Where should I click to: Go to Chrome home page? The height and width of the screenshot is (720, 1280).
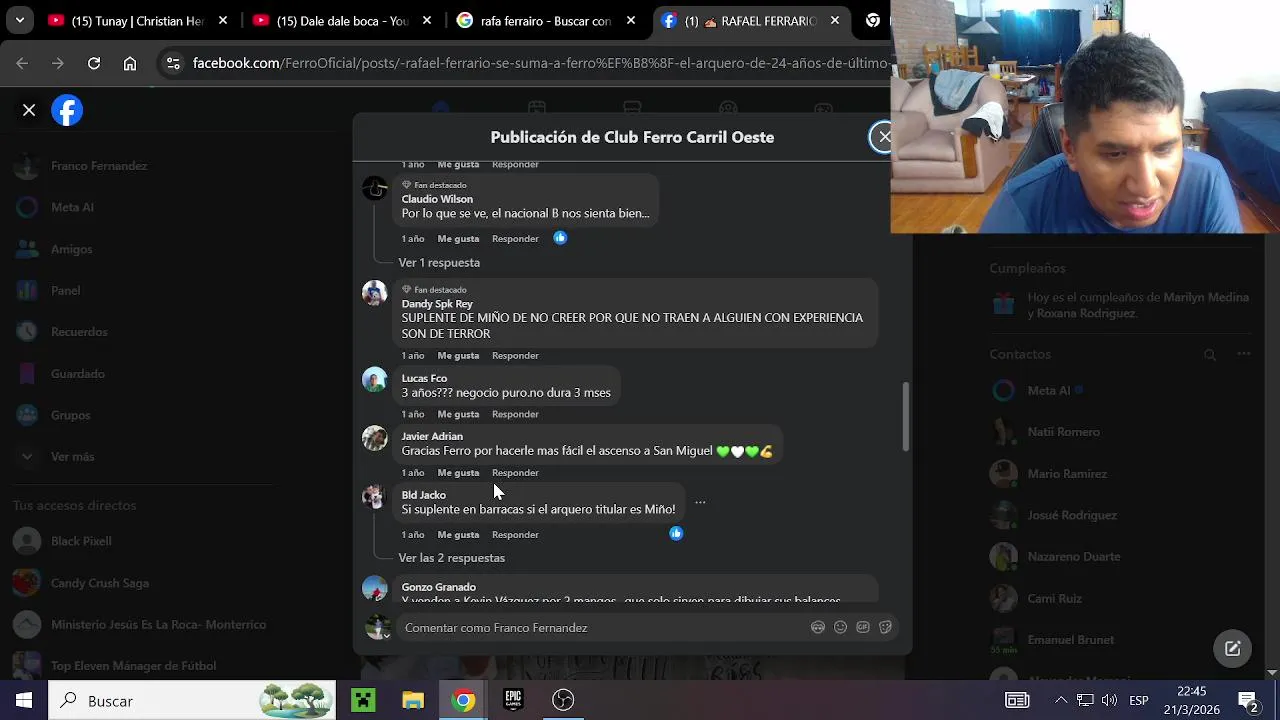[130, 63]
